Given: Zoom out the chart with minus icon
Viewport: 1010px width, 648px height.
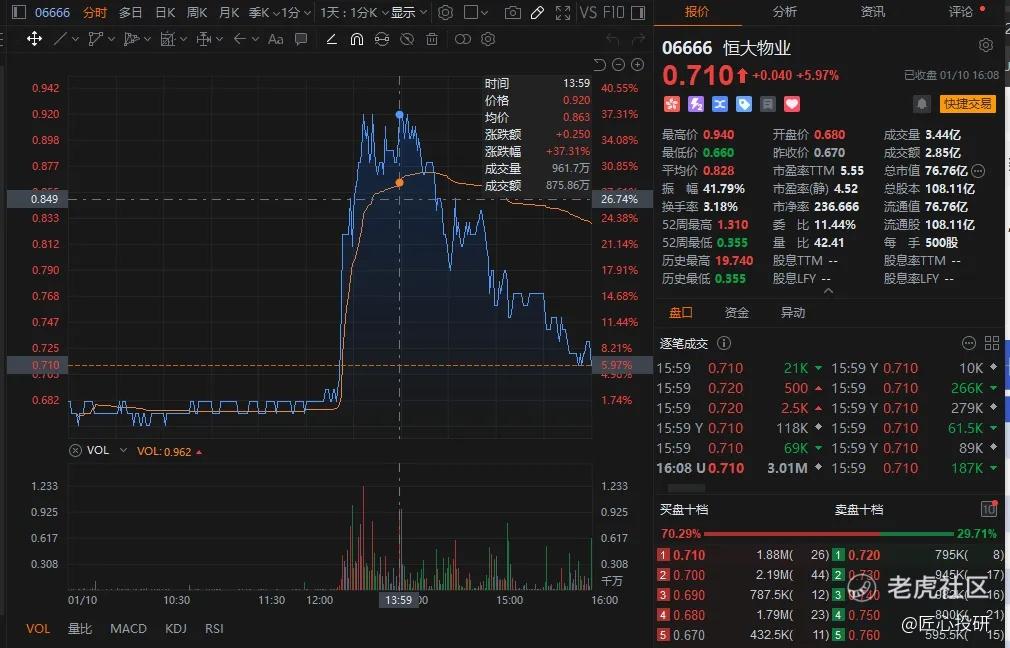Looking at the screenshot, I should pyautogui.click(x=618, y=64).
